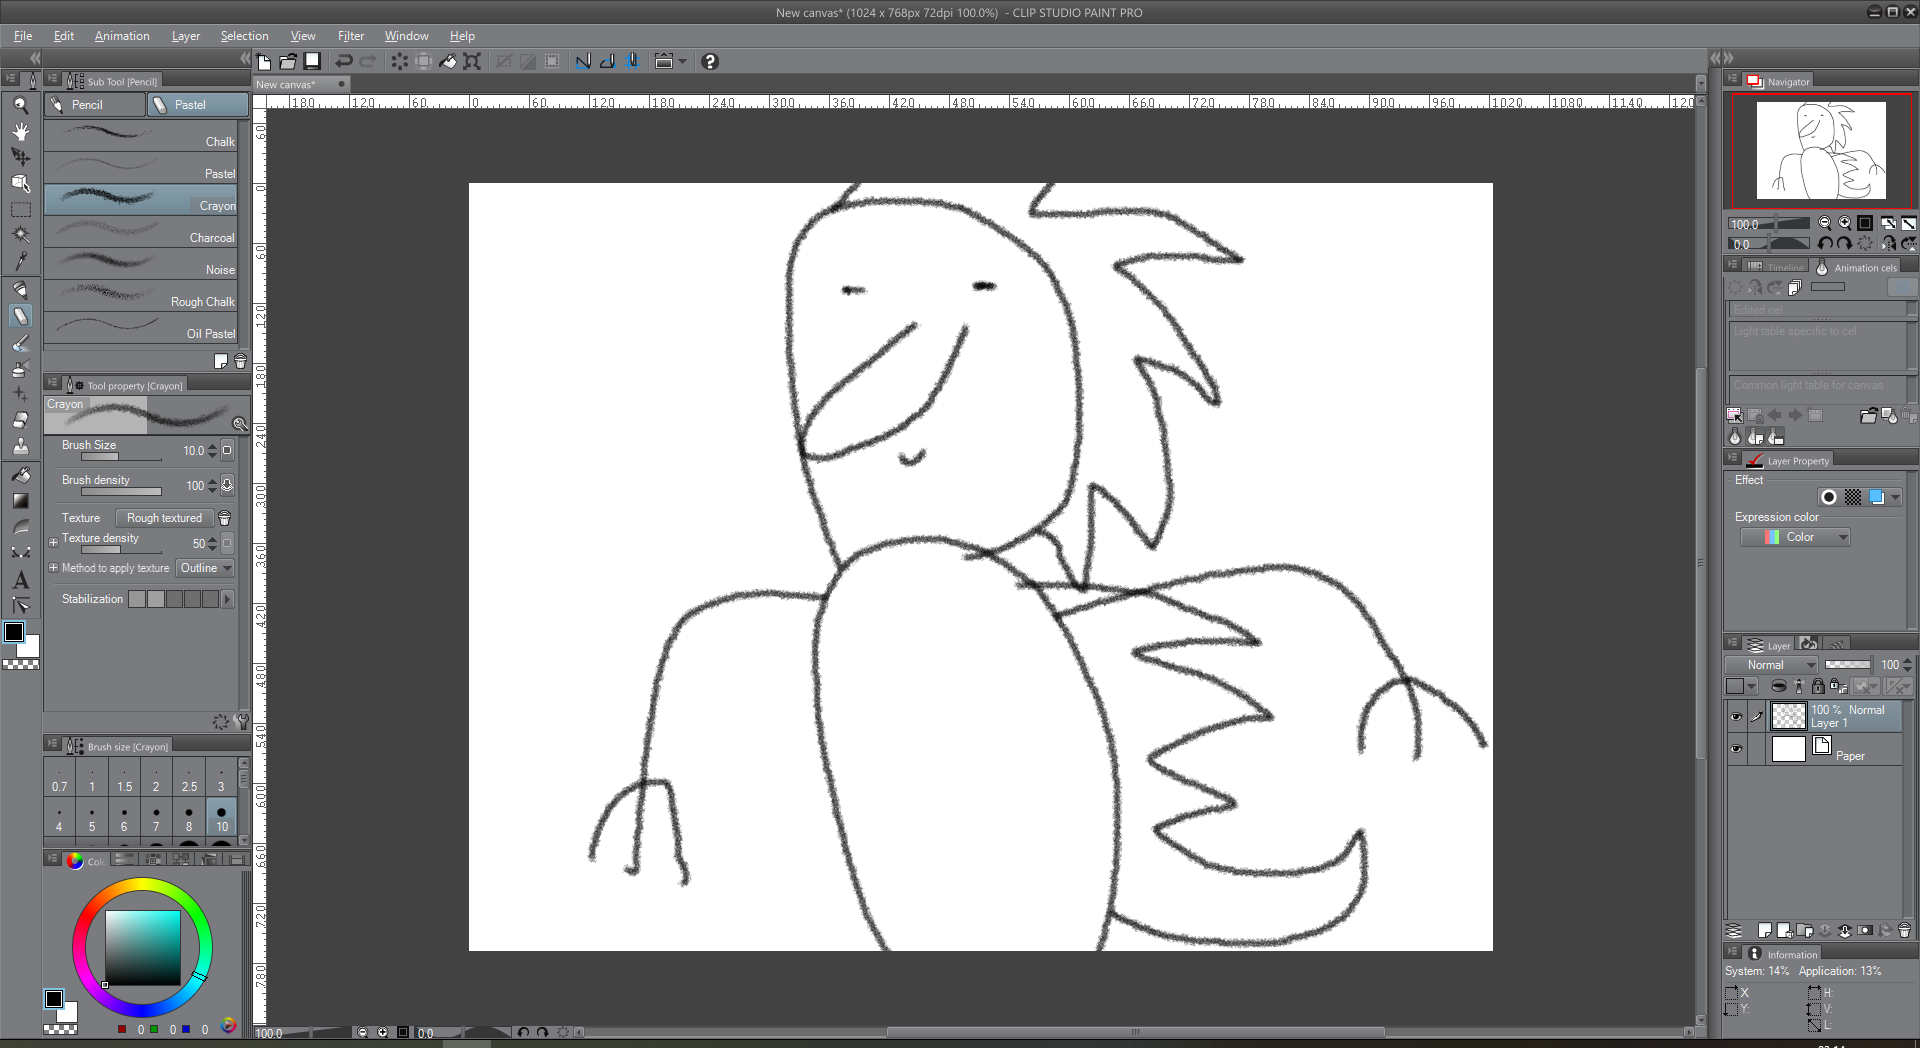Select the Fill bucket tool in the toolbox

click(x=20, y=475)
